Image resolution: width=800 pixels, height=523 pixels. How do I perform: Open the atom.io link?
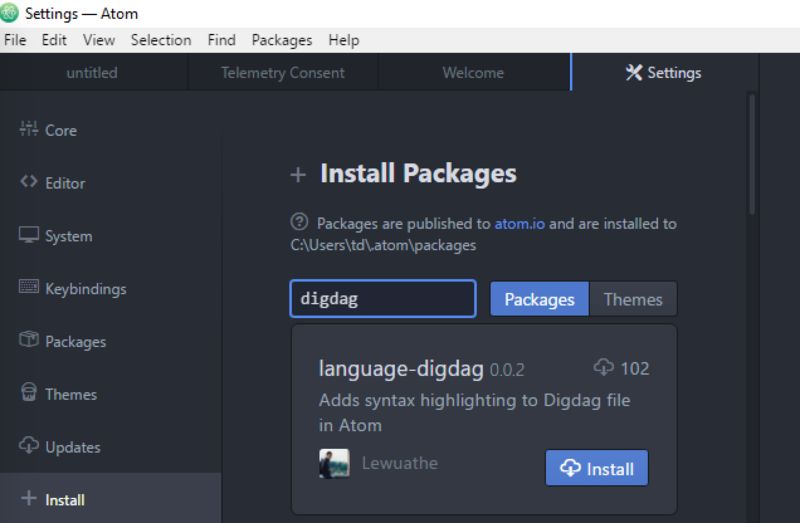click(519, 223)
